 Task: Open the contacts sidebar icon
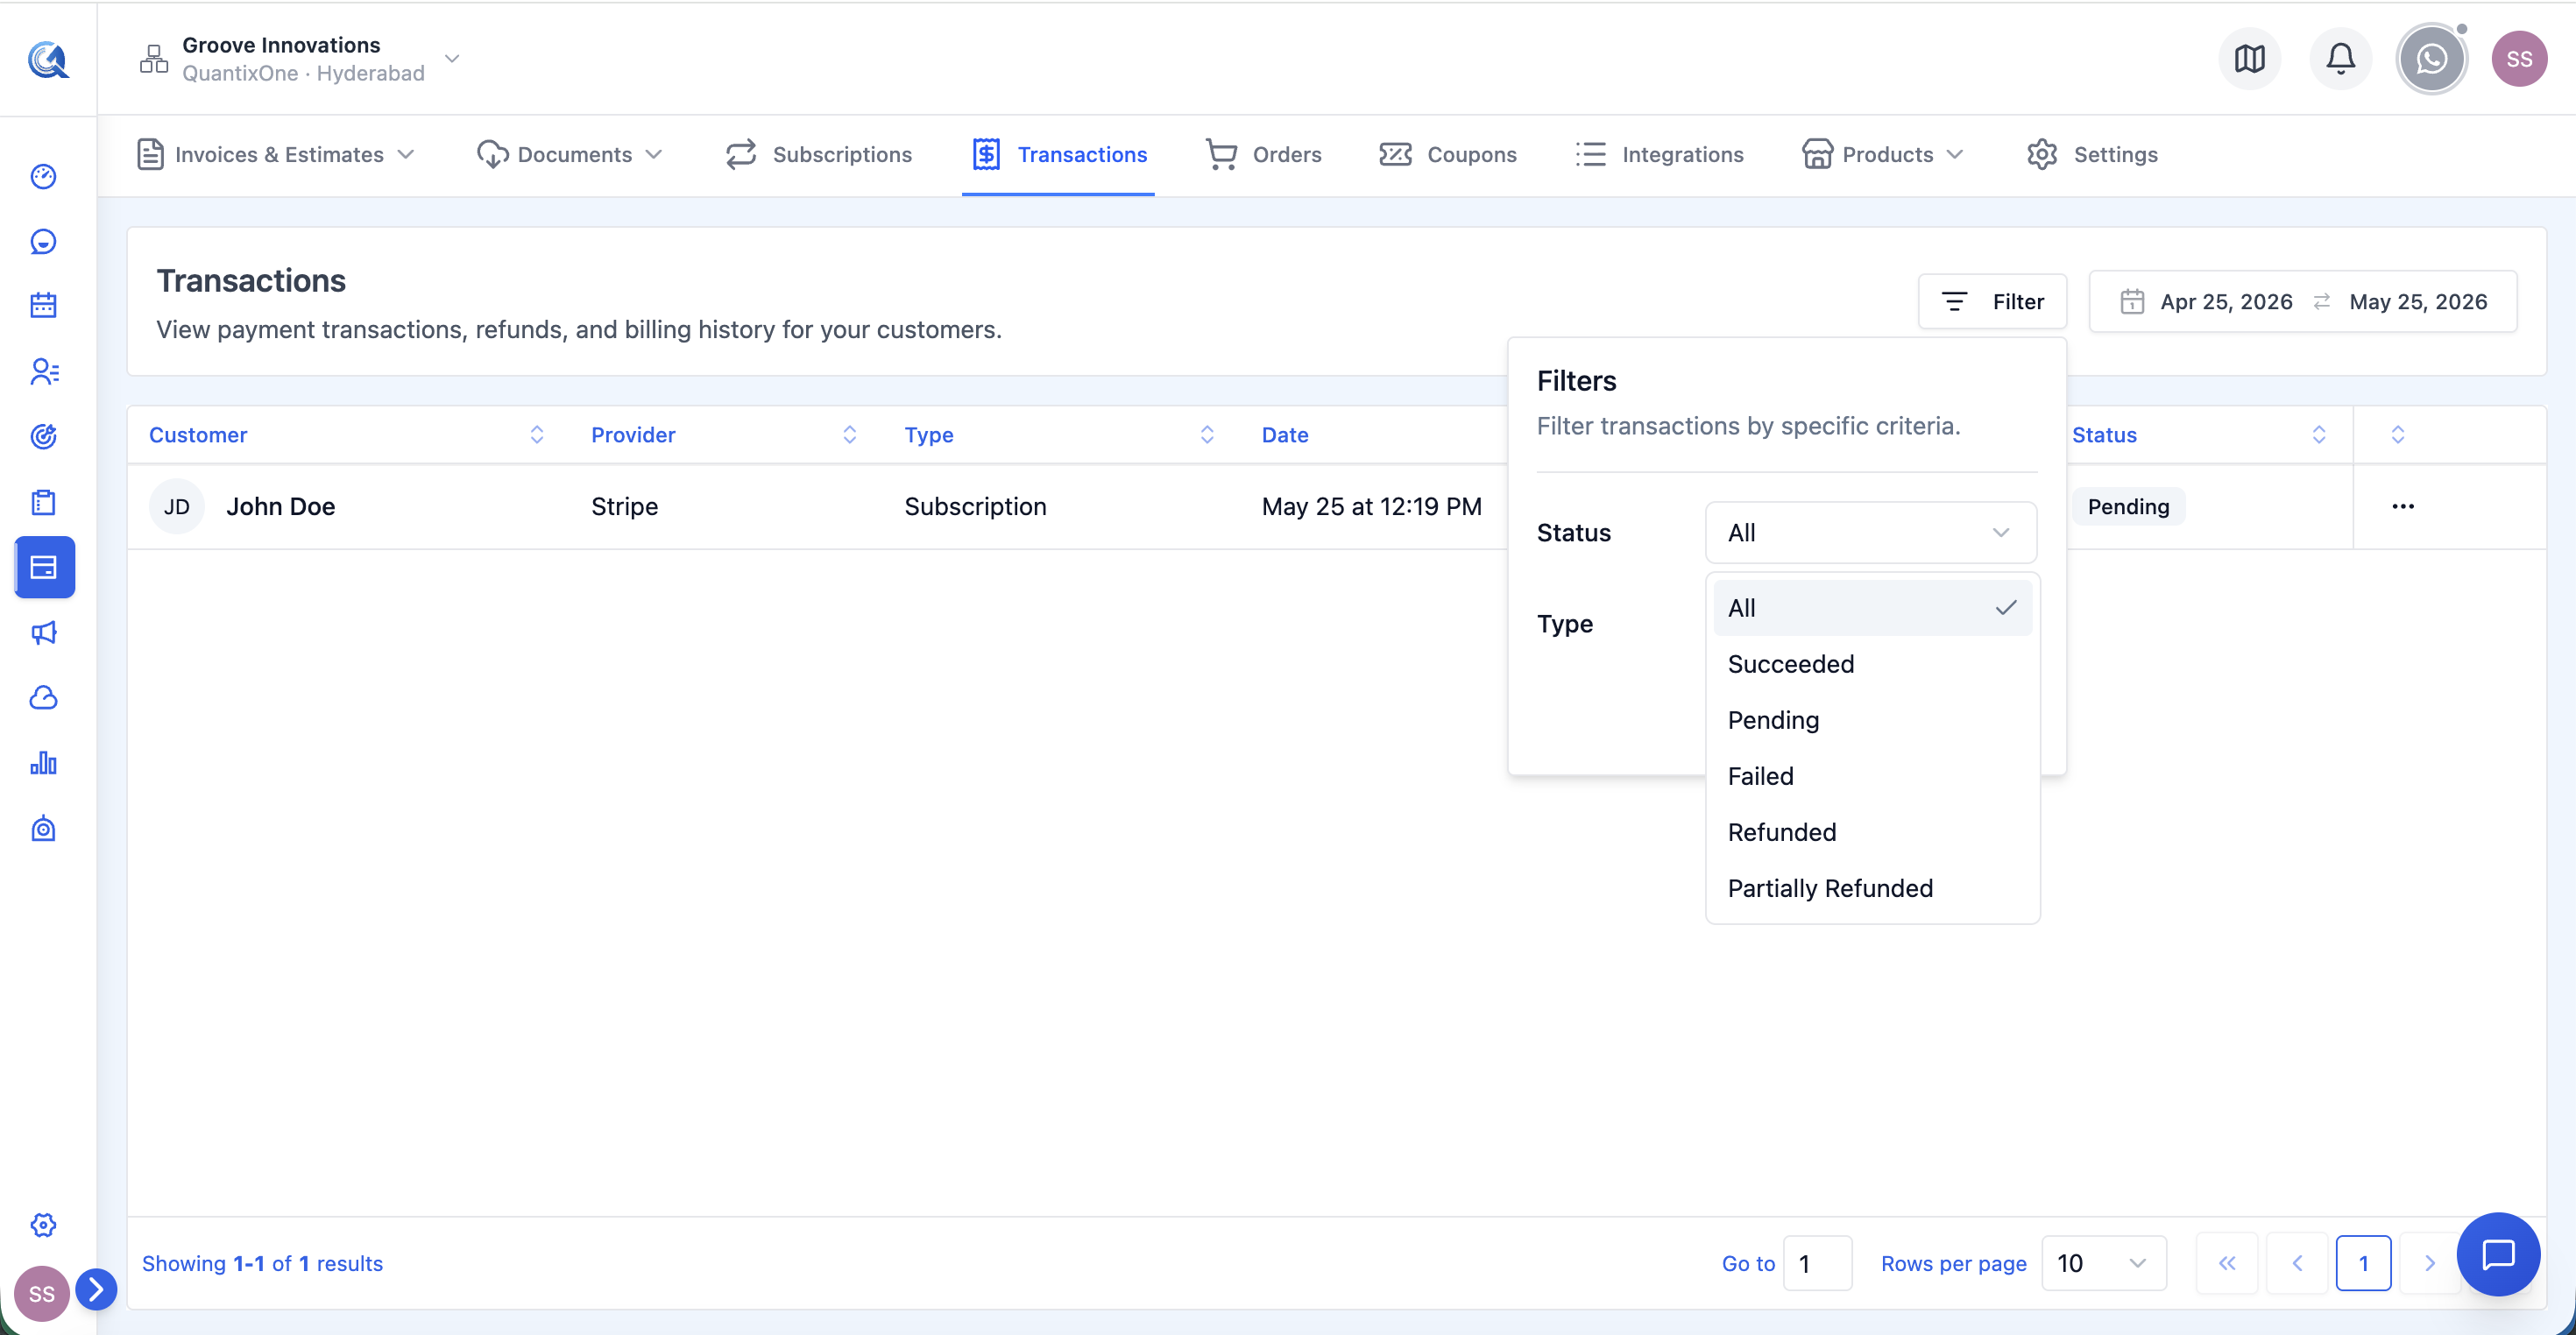point(43,372)
